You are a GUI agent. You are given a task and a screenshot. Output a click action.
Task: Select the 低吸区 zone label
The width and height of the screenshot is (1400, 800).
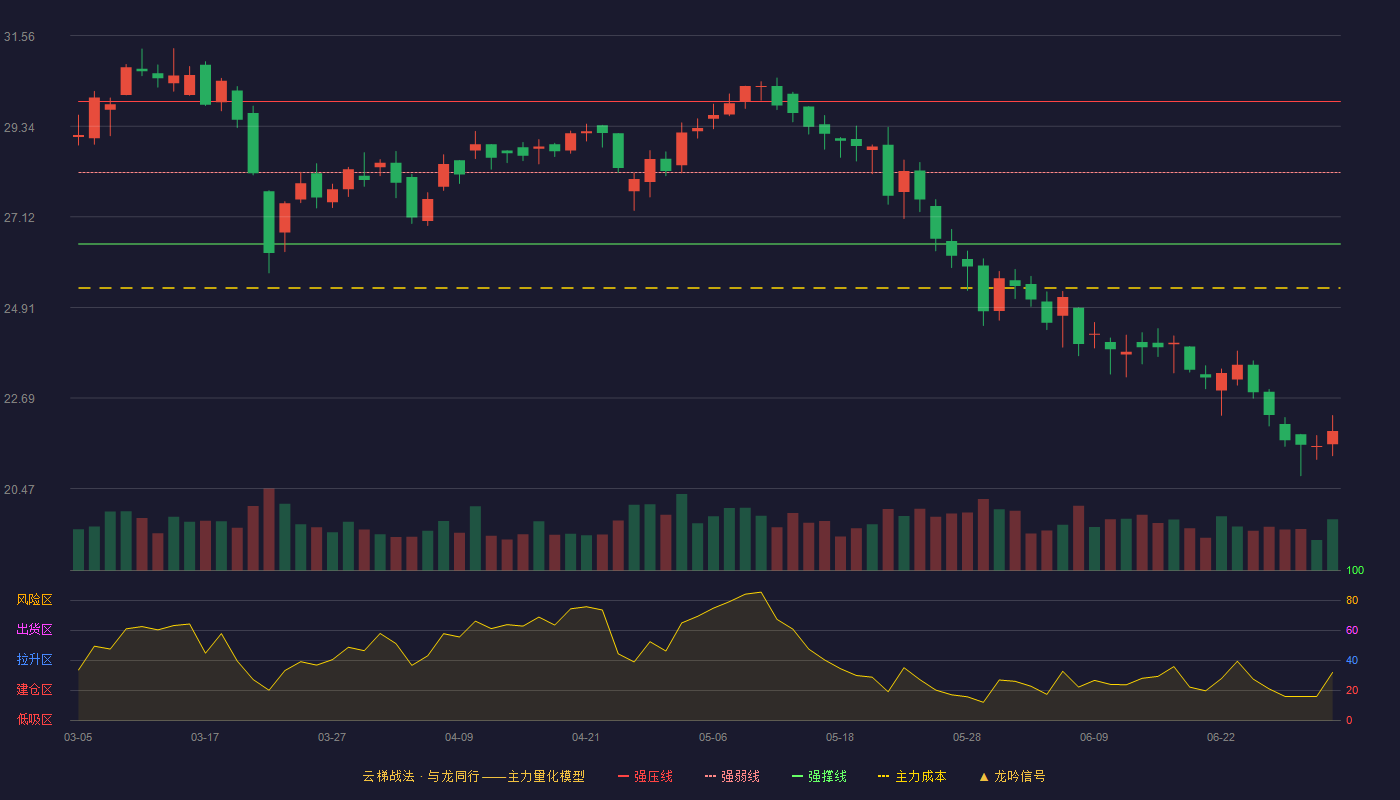34,719
